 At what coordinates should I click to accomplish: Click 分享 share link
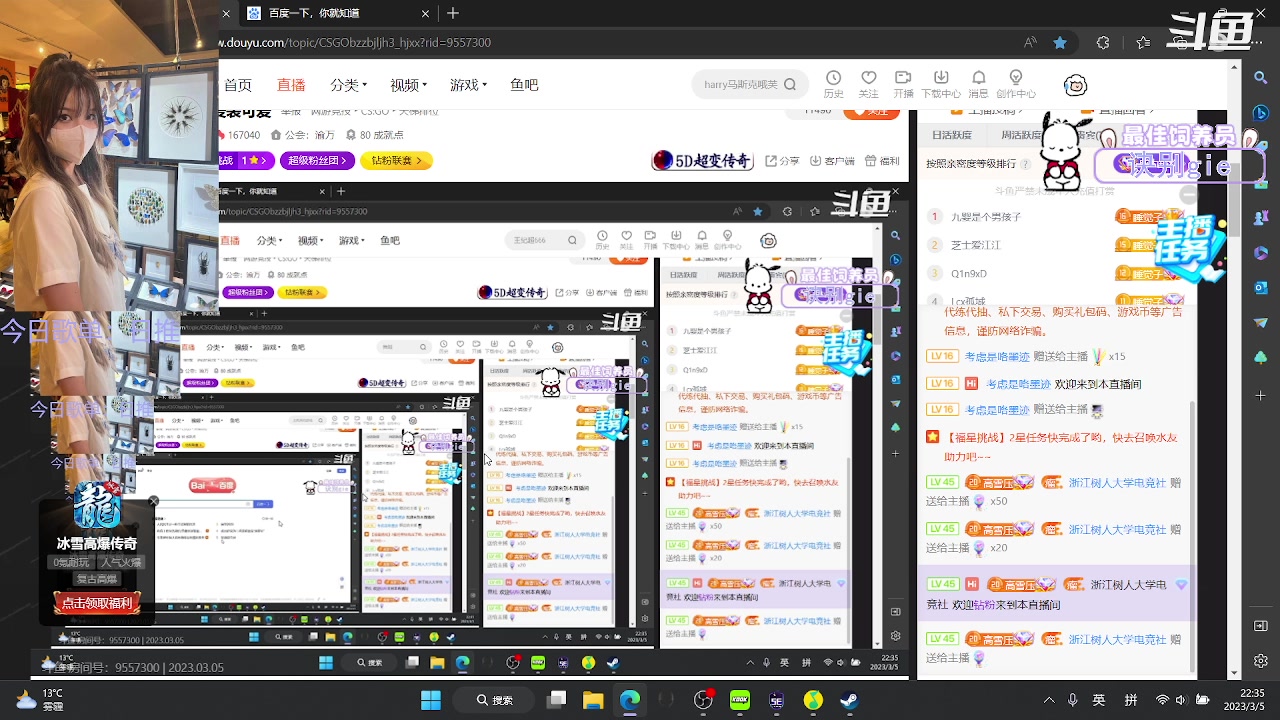[782, 160]
